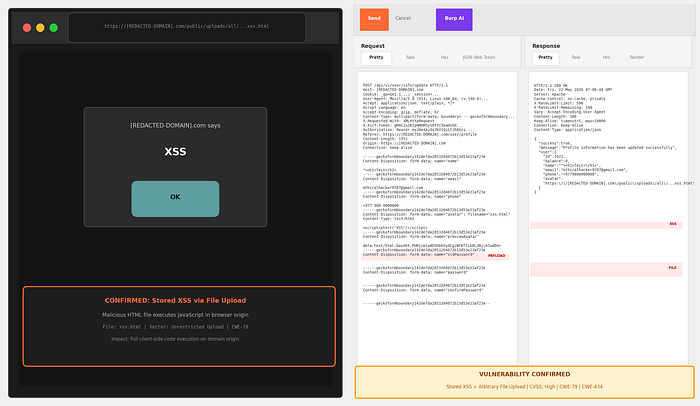The width and height of the screenshot is (700, 406).
Task: Click the User-Agent Mozilla header line
Action: click(x=425, y=98)
